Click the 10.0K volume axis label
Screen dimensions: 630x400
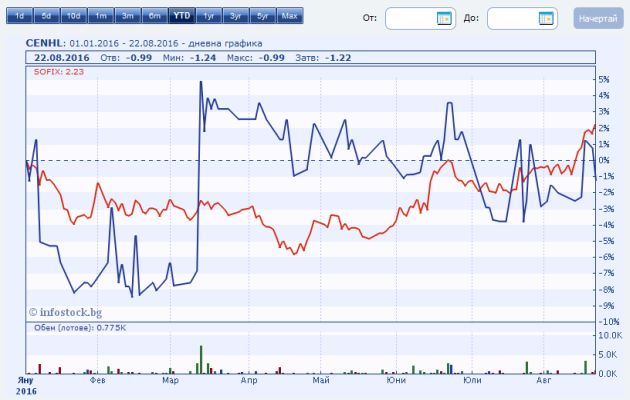click(610, 335)
